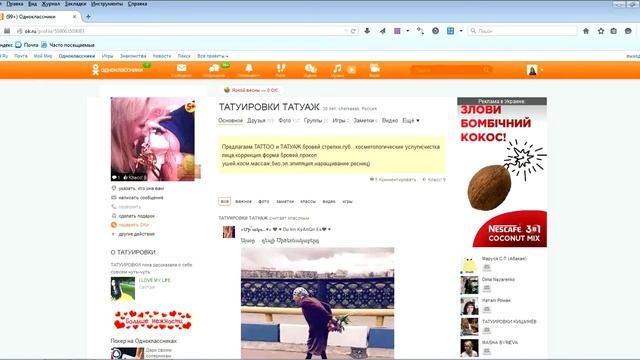Image resolution: width=640 pixels, height=360 pixels.
Task: Open a new browser tab with the plus button
Action: 88,17
